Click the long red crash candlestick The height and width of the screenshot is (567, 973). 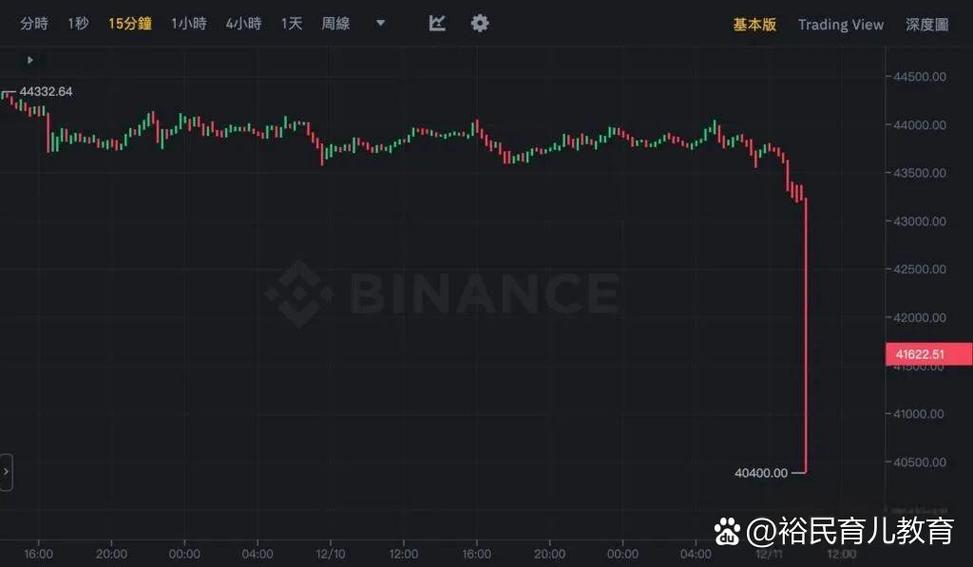805,336
